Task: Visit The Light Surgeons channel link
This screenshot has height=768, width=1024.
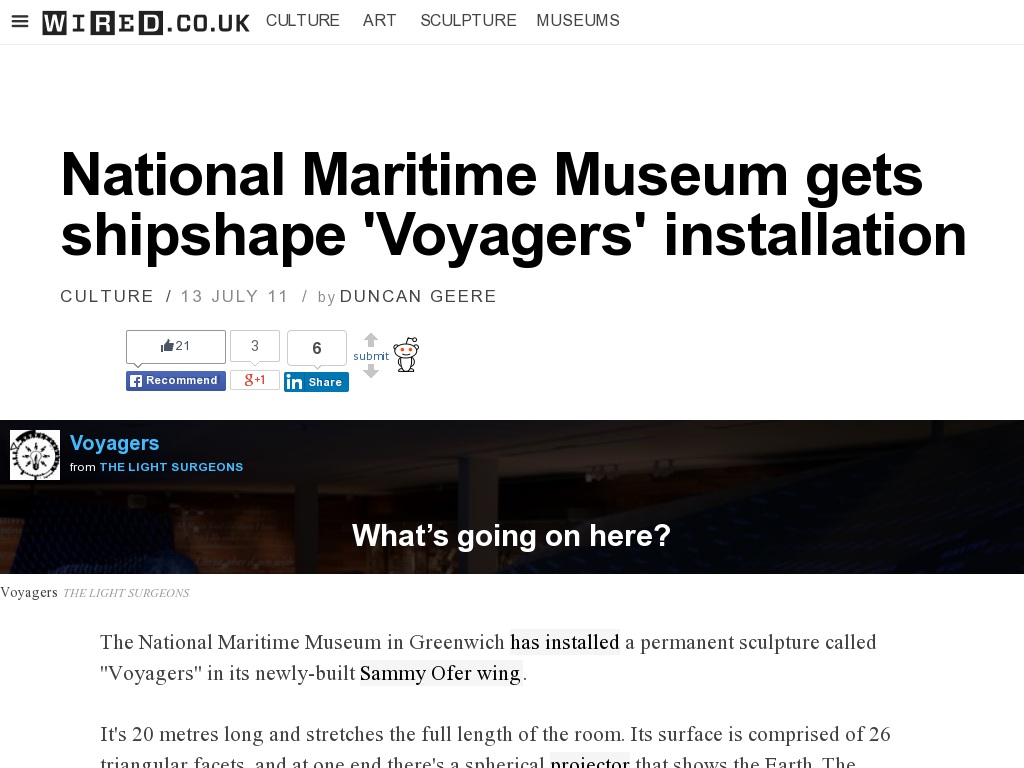Action: pyautogui.click(x=171, y=467)
